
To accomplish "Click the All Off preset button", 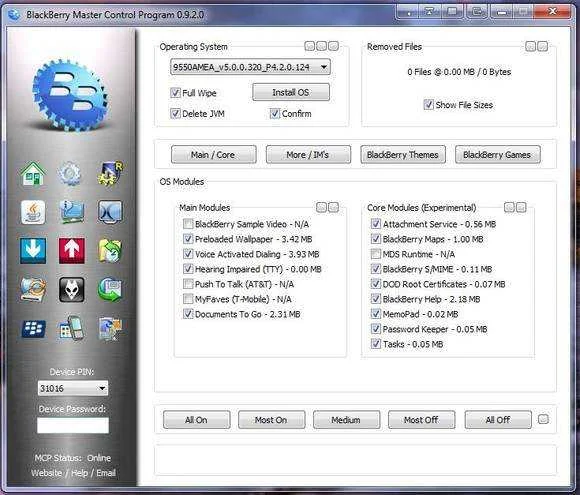I will click(498, 420).
